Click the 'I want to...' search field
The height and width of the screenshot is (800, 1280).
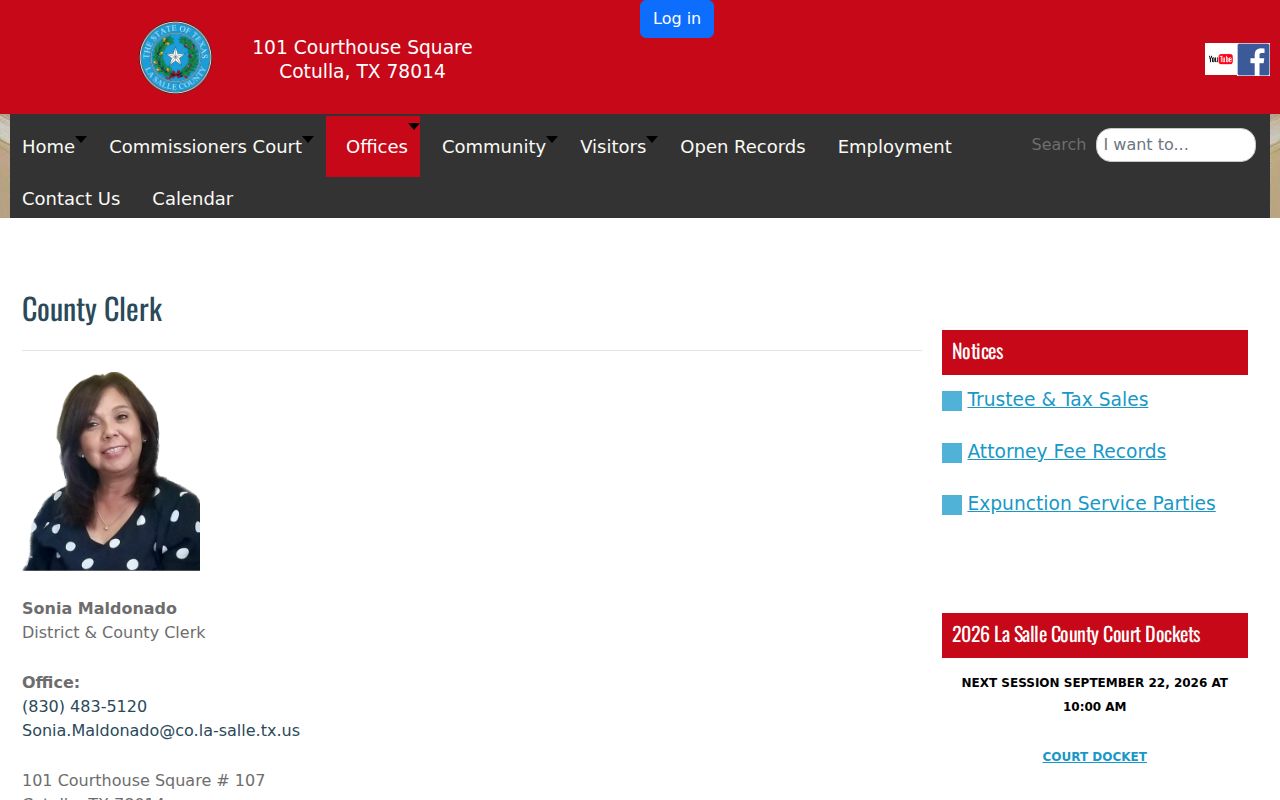coord(1175,144)
